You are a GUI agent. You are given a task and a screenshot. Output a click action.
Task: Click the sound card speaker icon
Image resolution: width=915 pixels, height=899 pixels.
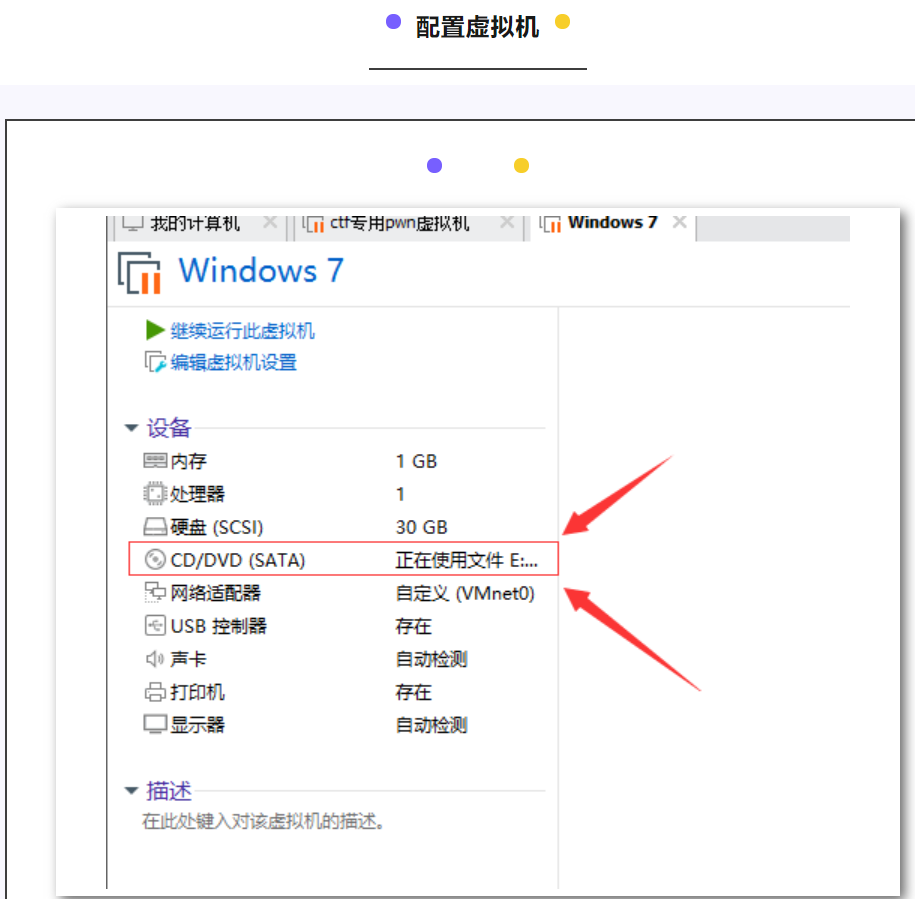tap(155, 659)
